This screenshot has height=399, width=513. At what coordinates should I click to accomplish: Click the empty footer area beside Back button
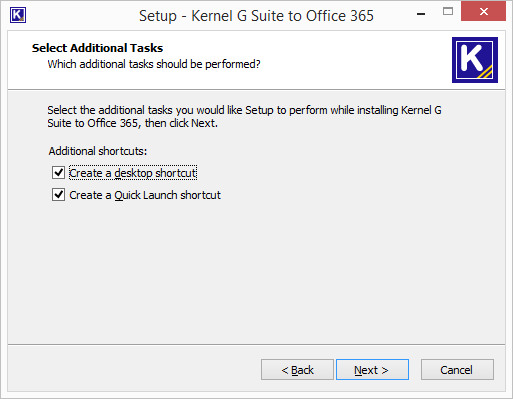tap(133, 369)
